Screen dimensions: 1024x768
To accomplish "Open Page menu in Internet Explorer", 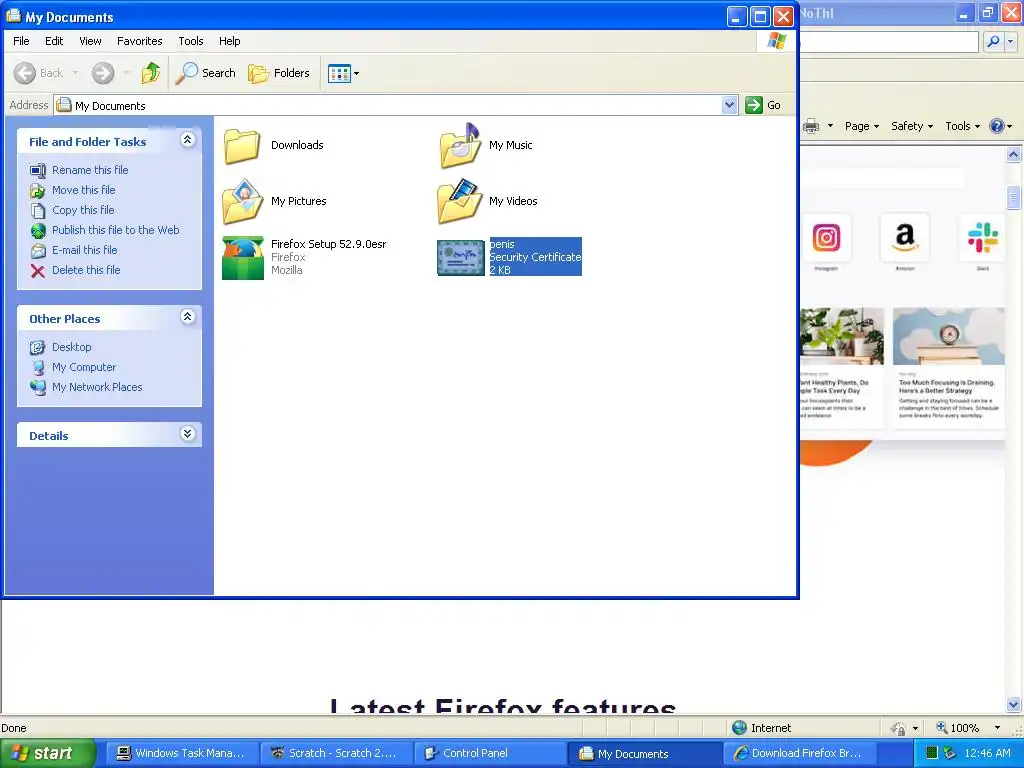I will point(861,126).
